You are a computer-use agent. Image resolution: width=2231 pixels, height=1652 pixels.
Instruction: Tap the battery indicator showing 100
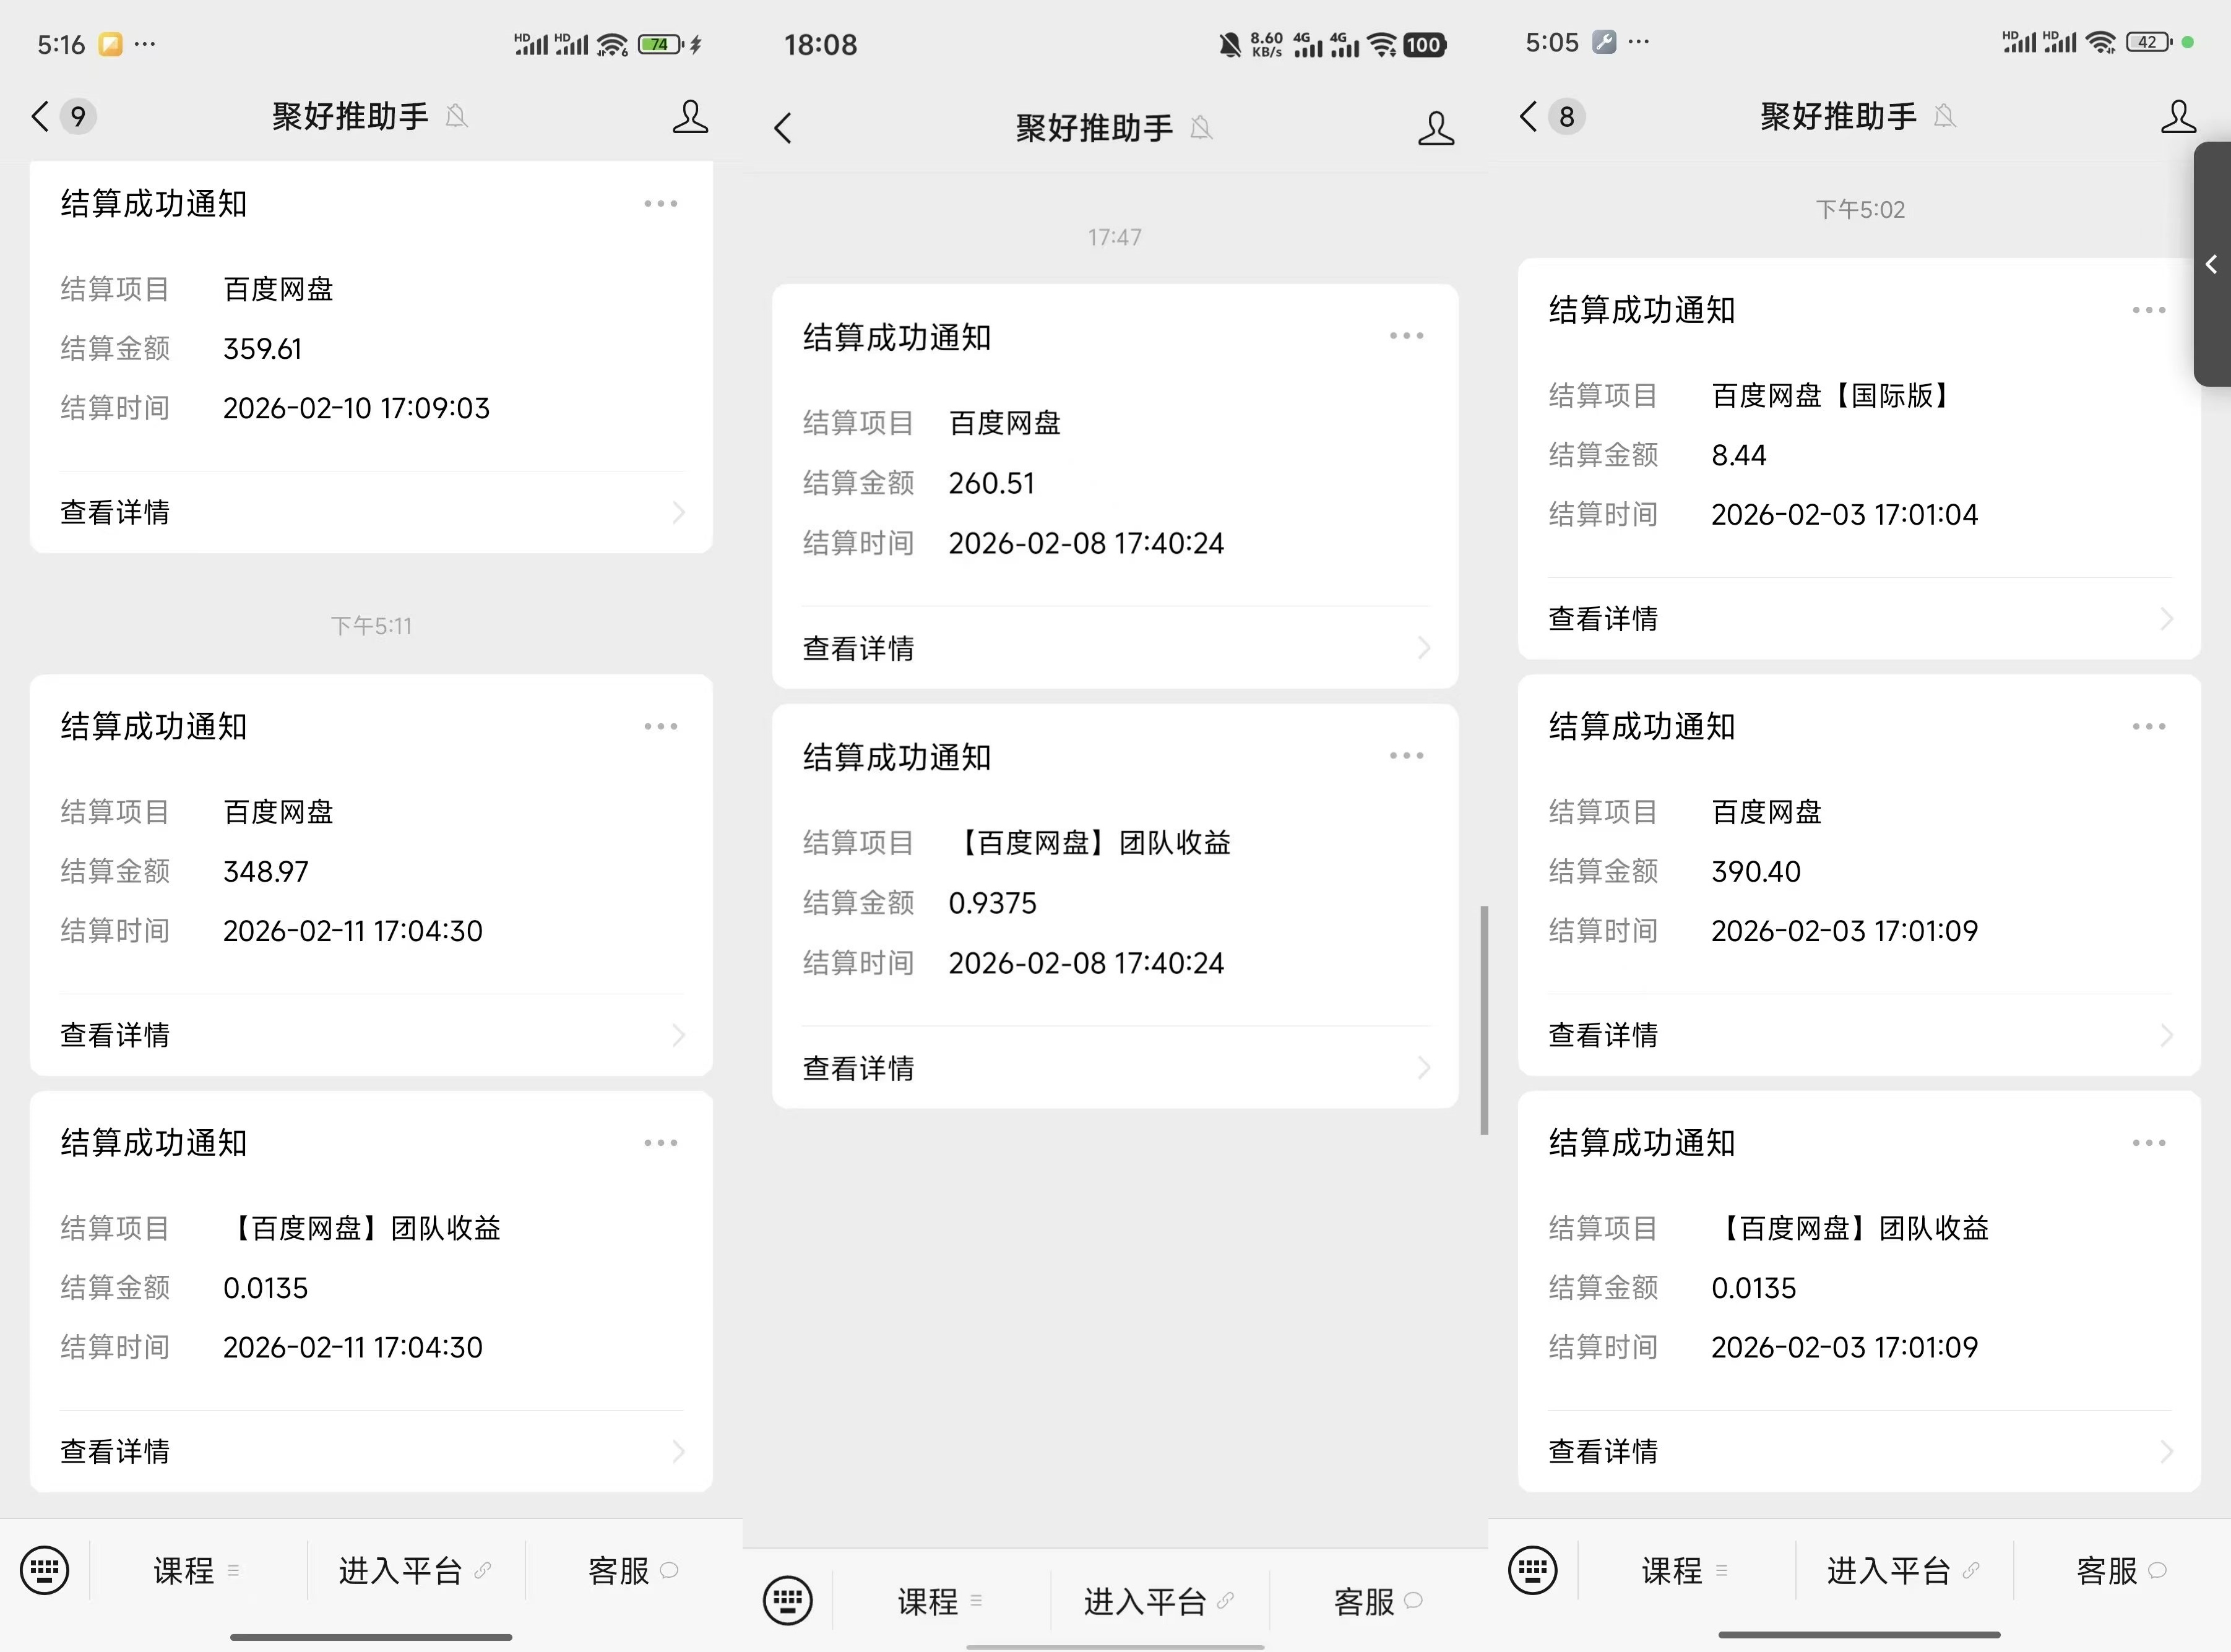[x=1424, y=44]
